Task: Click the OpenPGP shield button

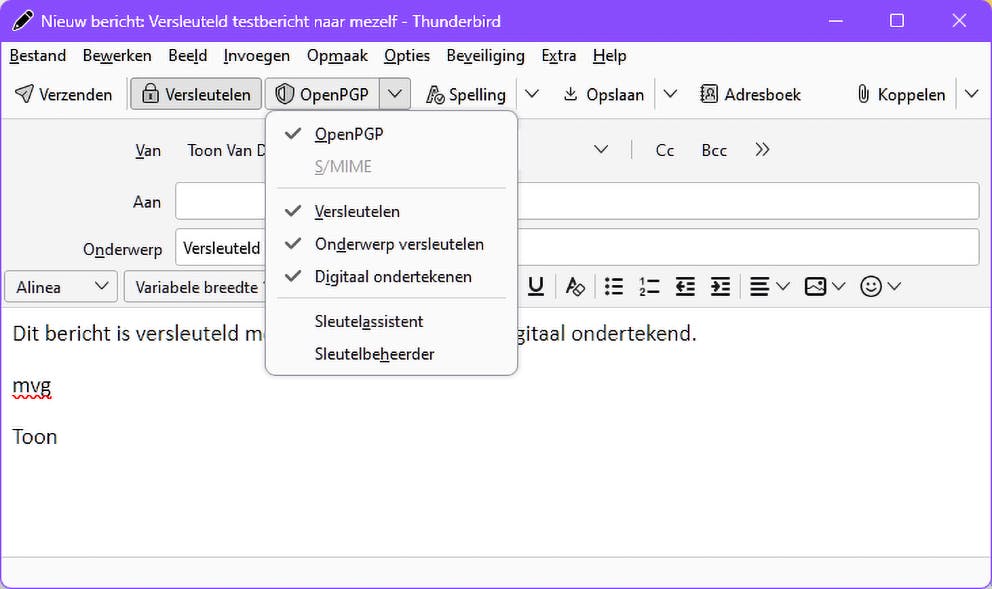Action: pos(322,94)
